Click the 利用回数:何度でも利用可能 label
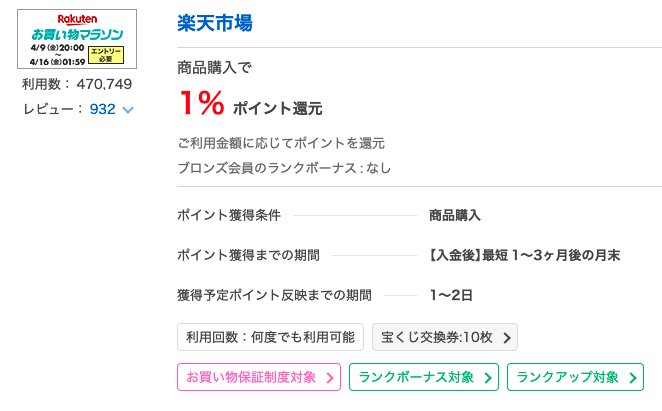 point(270,337)
